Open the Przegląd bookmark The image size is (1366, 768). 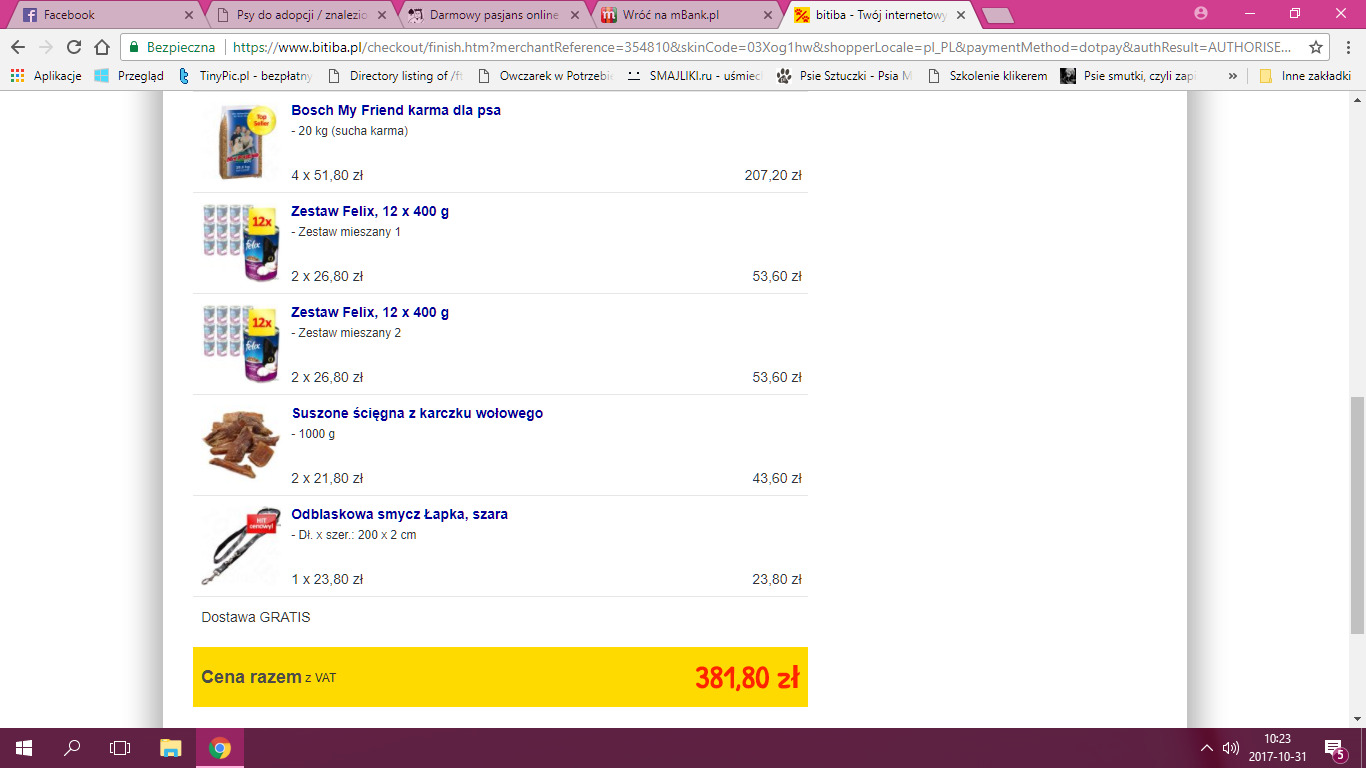(x=129, y=76)
